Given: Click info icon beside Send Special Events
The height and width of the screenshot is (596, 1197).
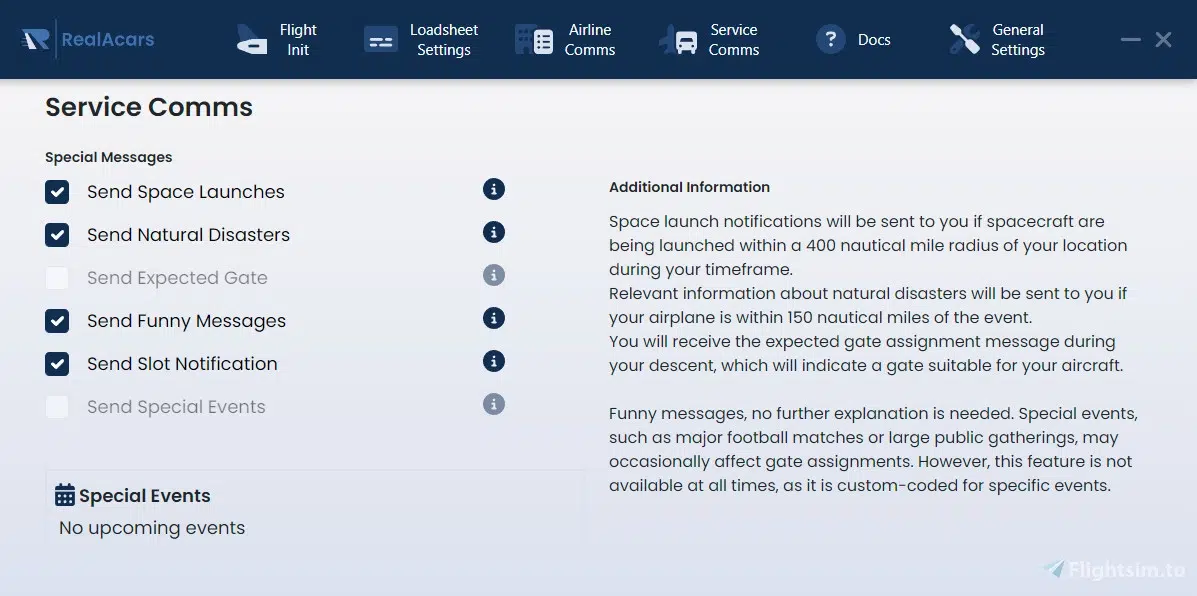Looking at the screenshot, I should (493, 404).
